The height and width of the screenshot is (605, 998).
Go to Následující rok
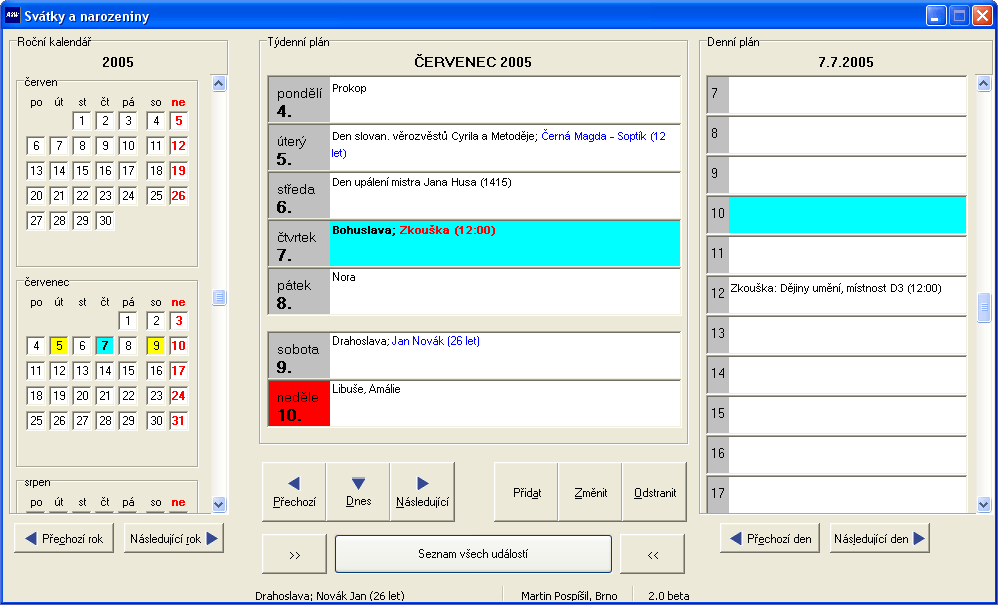point(174,538)
